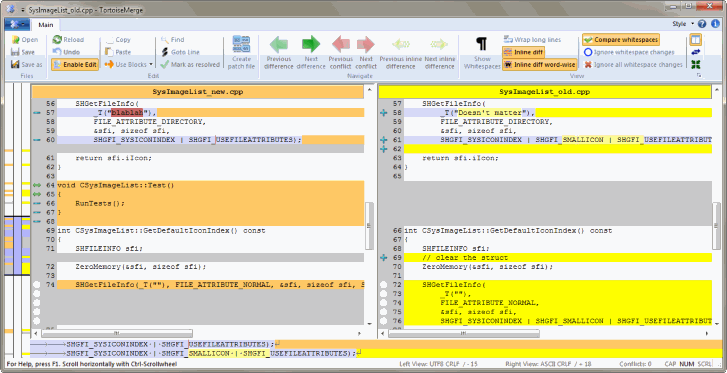Click the left pane horizontal scrollbar thumb

(116, 333)
